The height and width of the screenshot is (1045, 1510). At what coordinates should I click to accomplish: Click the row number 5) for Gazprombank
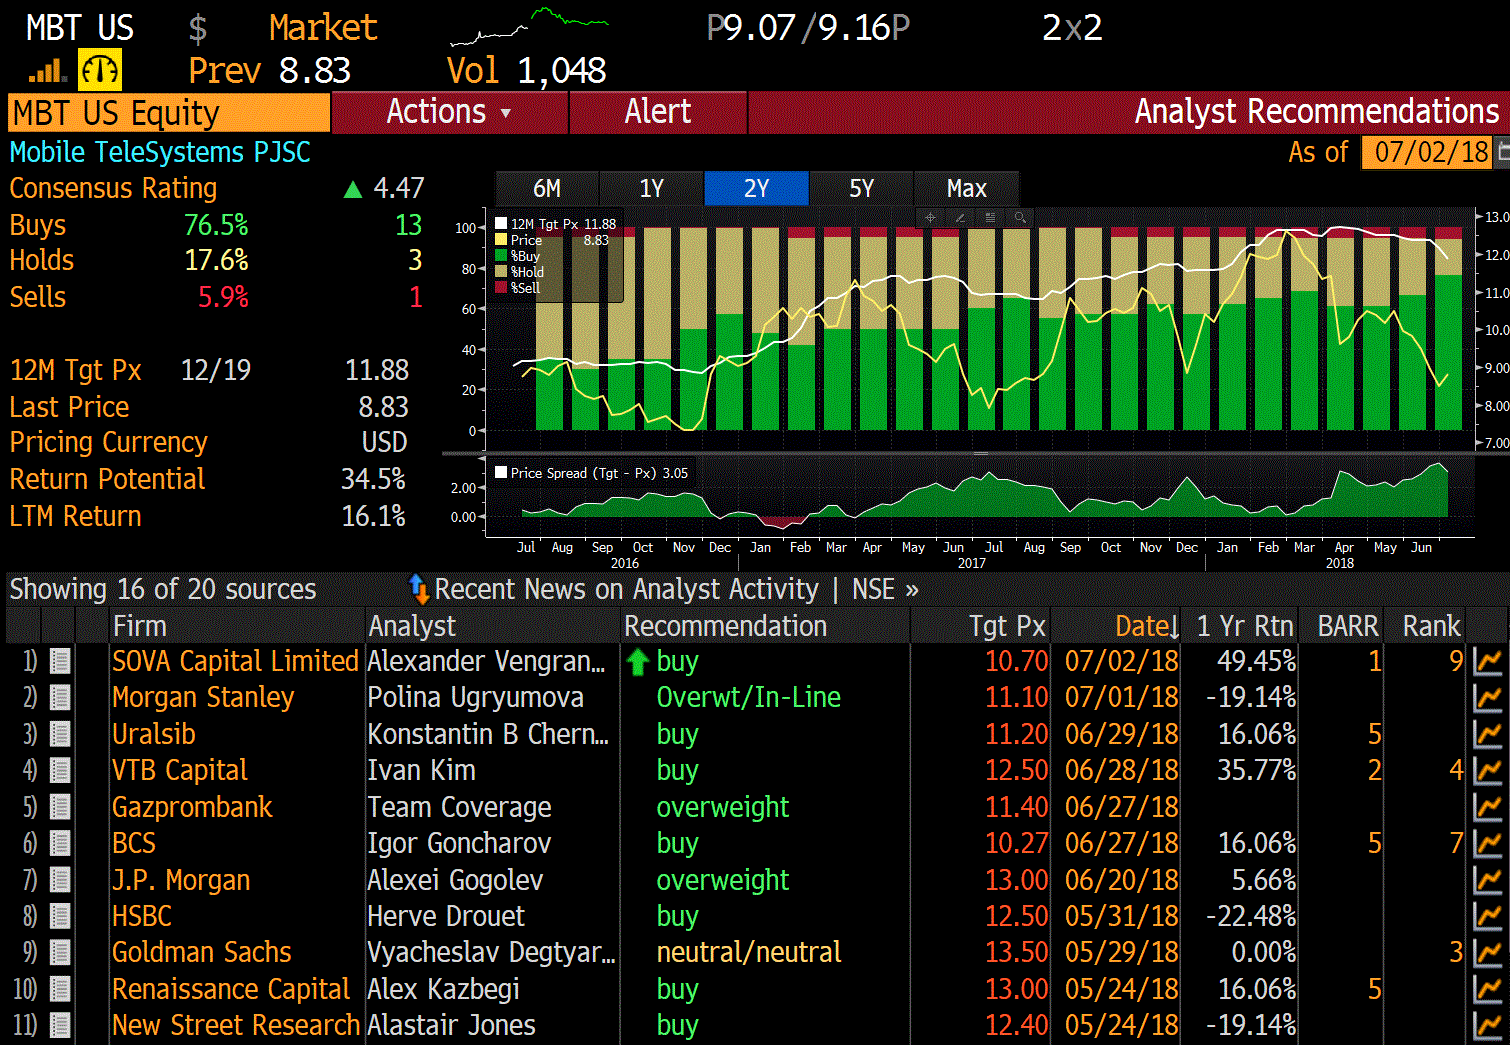click(29, 807)
